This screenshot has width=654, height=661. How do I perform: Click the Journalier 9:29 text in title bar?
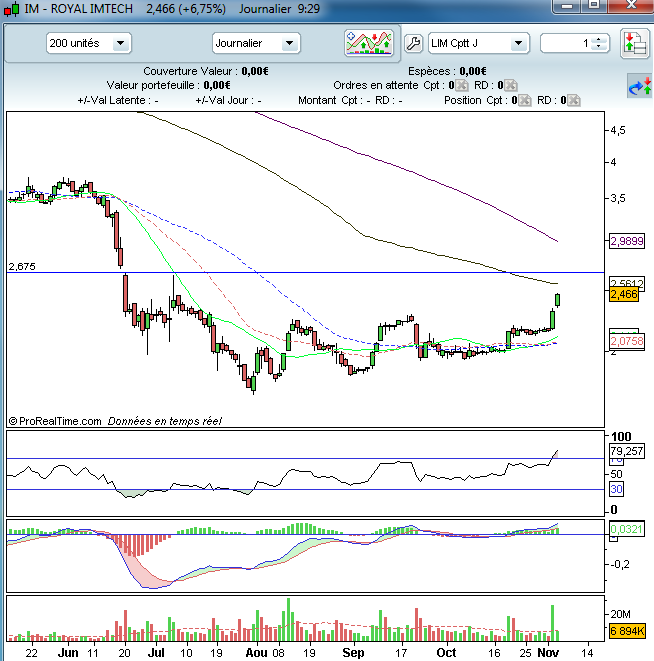pos(279,8)
